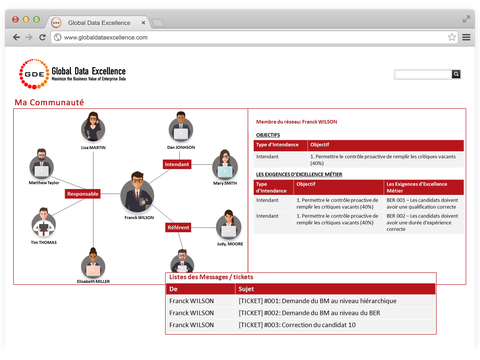Click the search magnifier button
The height and width of the screenshot is (360, 480).
[456, 74]
